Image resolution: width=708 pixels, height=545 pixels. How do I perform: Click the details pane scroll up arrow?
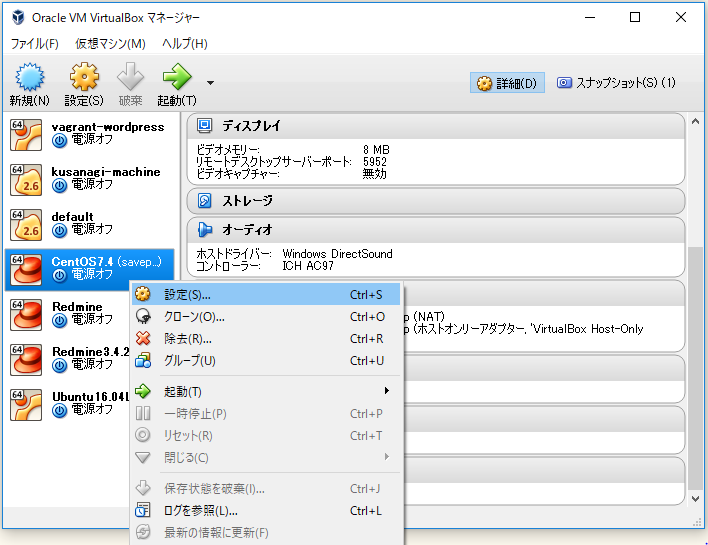click(695, 121)
